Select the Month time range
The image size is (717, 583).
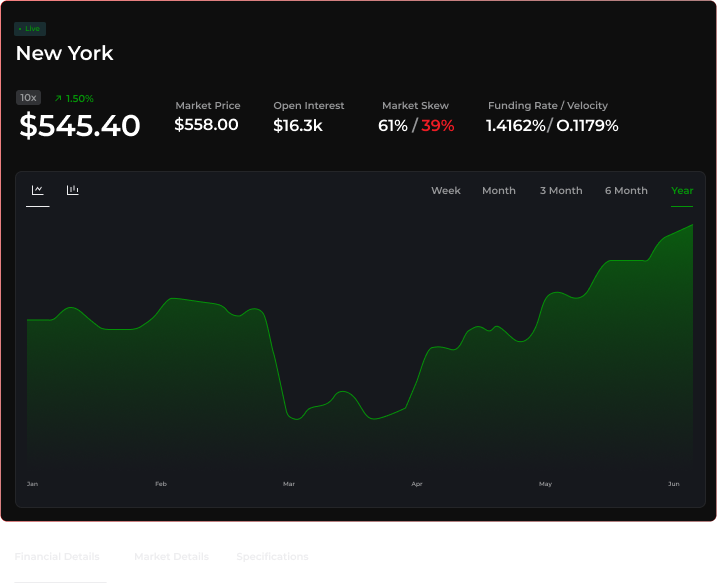[x=499, y=191]
